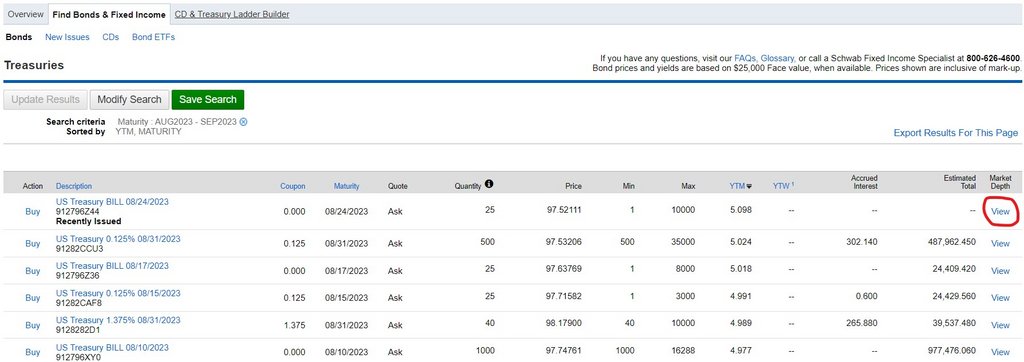Image resolution: width=1024 pixels, height=362 pixels.
Task: Click the estimated total 487,962.450
Action: tap(951, 242)
